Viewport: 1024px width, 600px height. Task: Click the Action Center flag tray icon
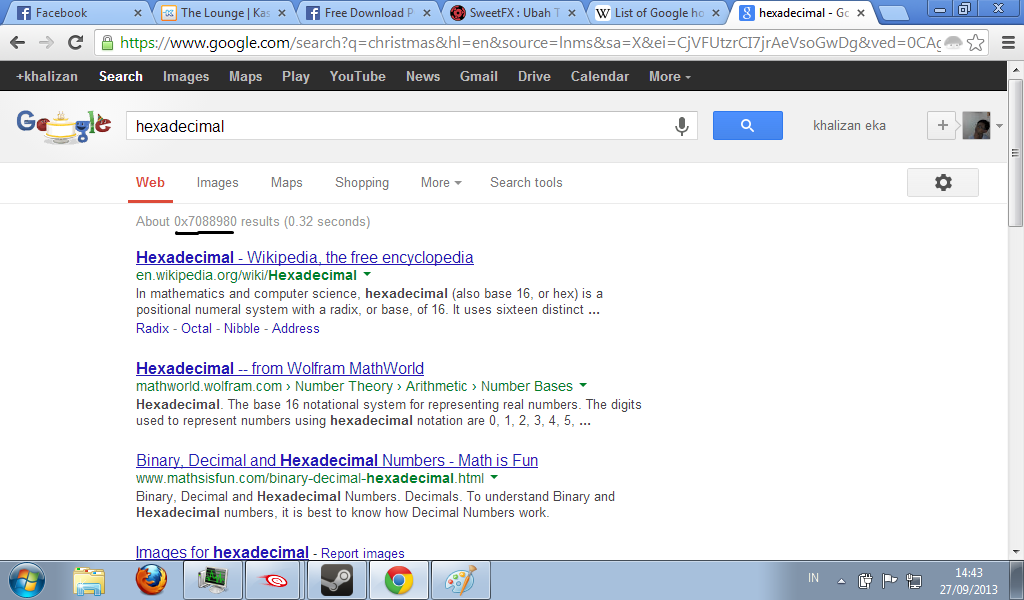pos(889,580)
